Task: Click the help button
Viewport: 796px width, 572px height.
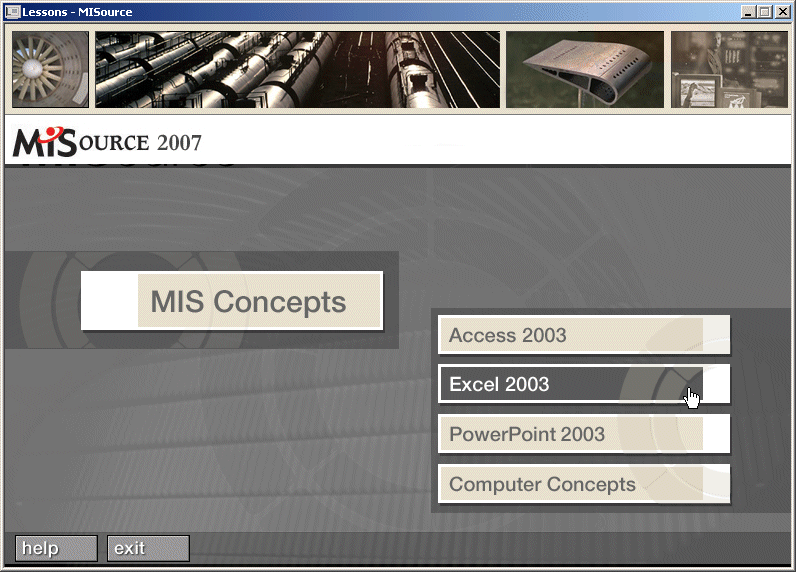Action: tap(56, 548)
